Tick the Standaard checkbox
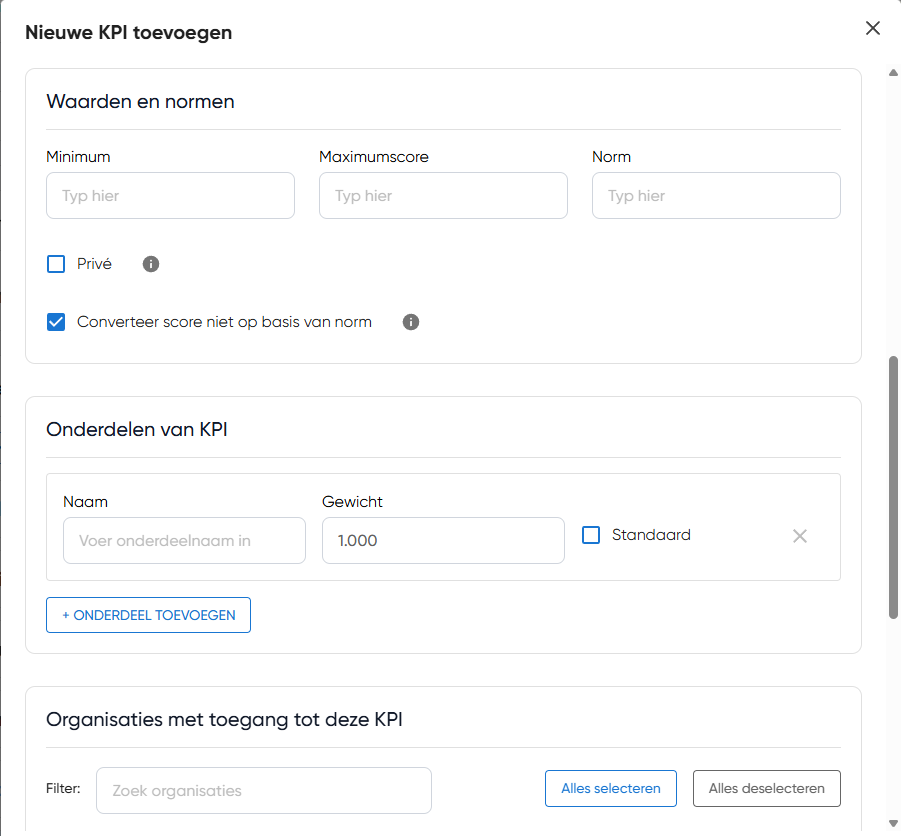This screenshot has height=836, width=901. click(x=591, y=535)
